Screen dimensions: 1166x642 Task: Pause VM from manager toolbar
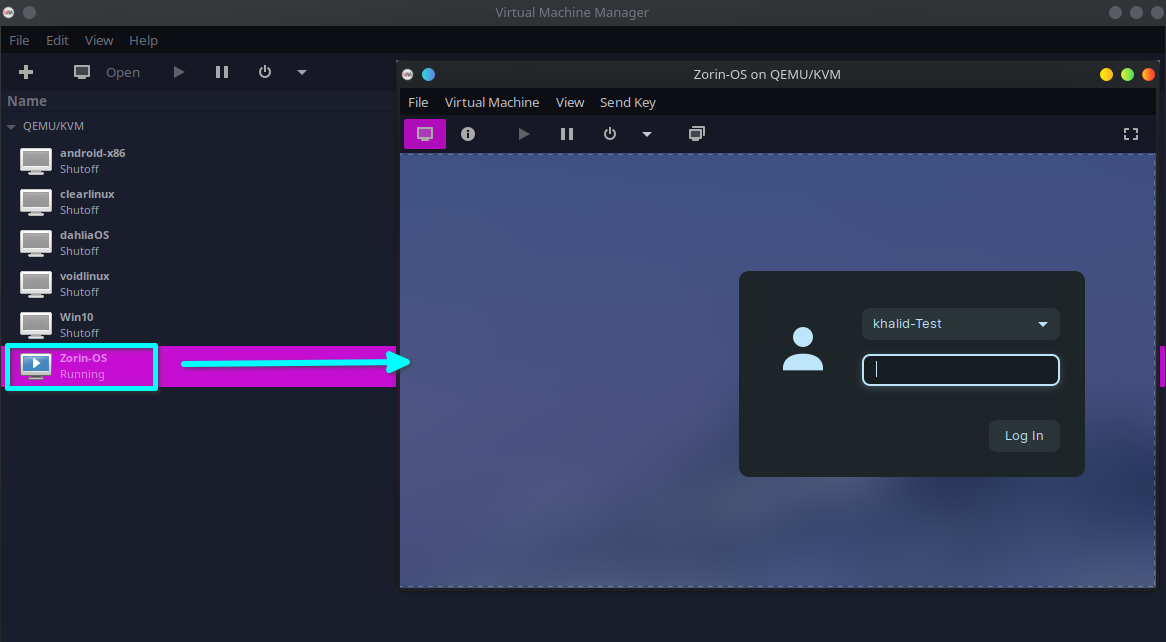[x=222, y=72]
